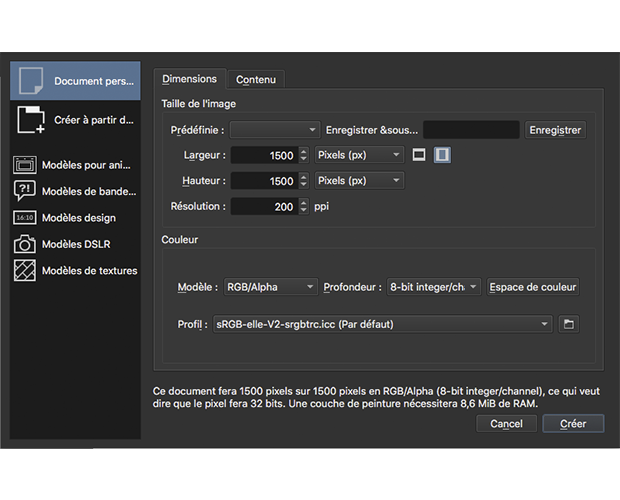
Task: Click the Créer button
Action: click(x=573, y=424)
